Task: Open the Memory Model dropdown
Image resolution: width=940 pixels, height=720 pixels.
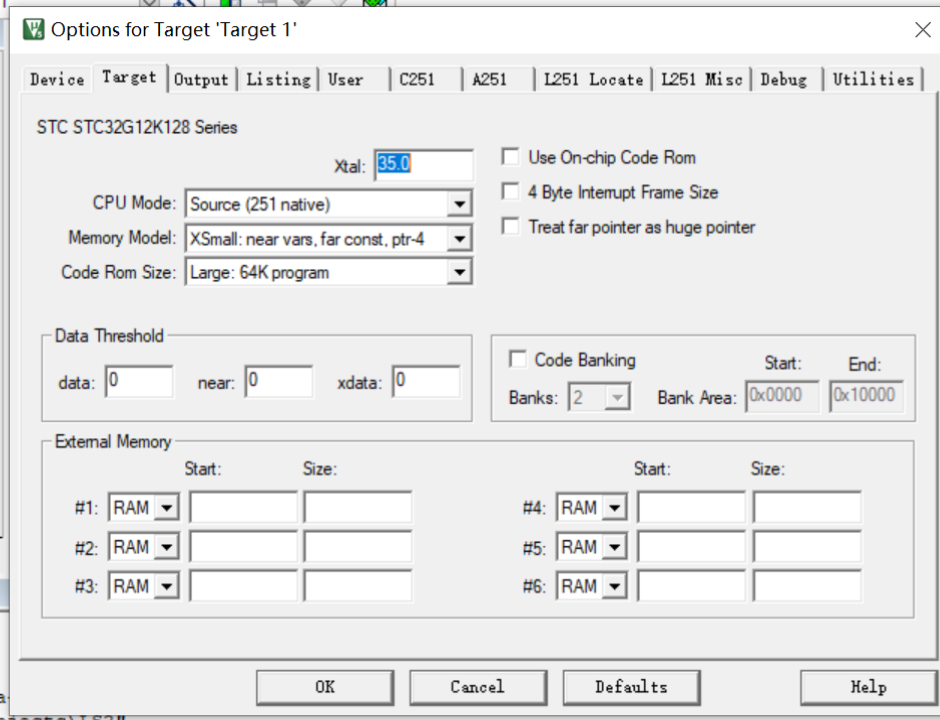Action: click(x=459, y=239)
